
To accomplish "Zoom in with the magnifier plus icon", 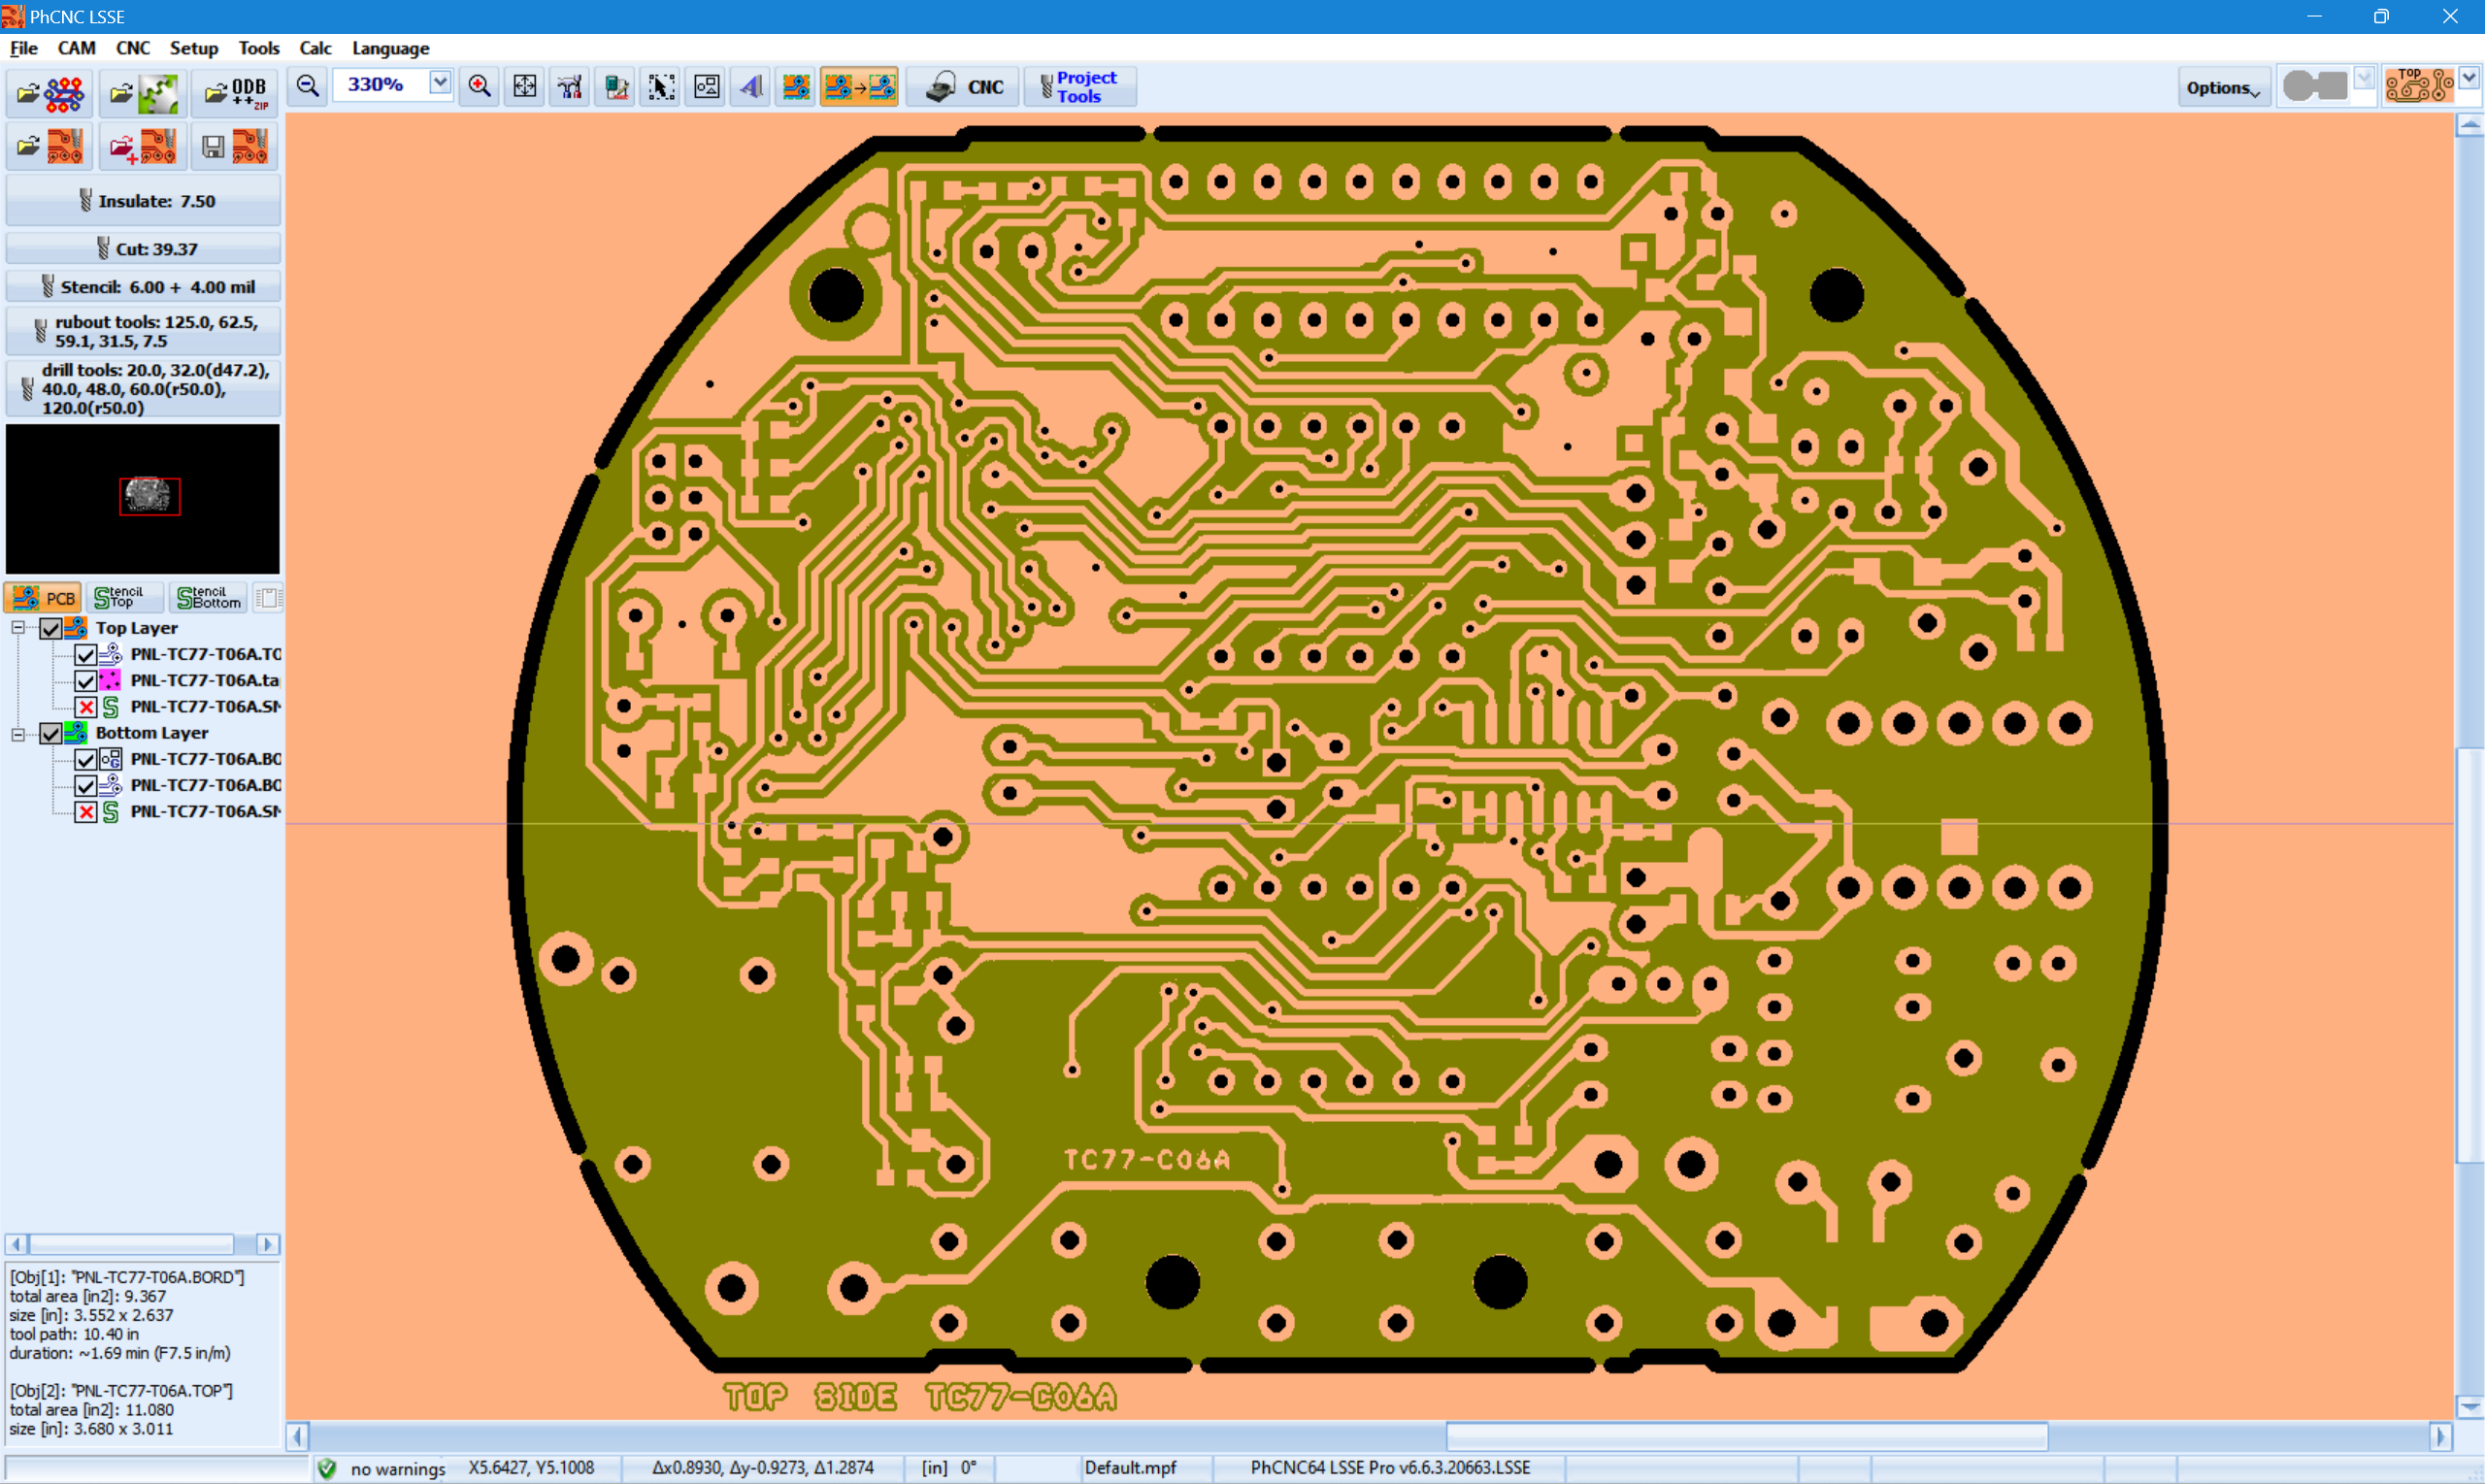I will click(x=480, y=87).
